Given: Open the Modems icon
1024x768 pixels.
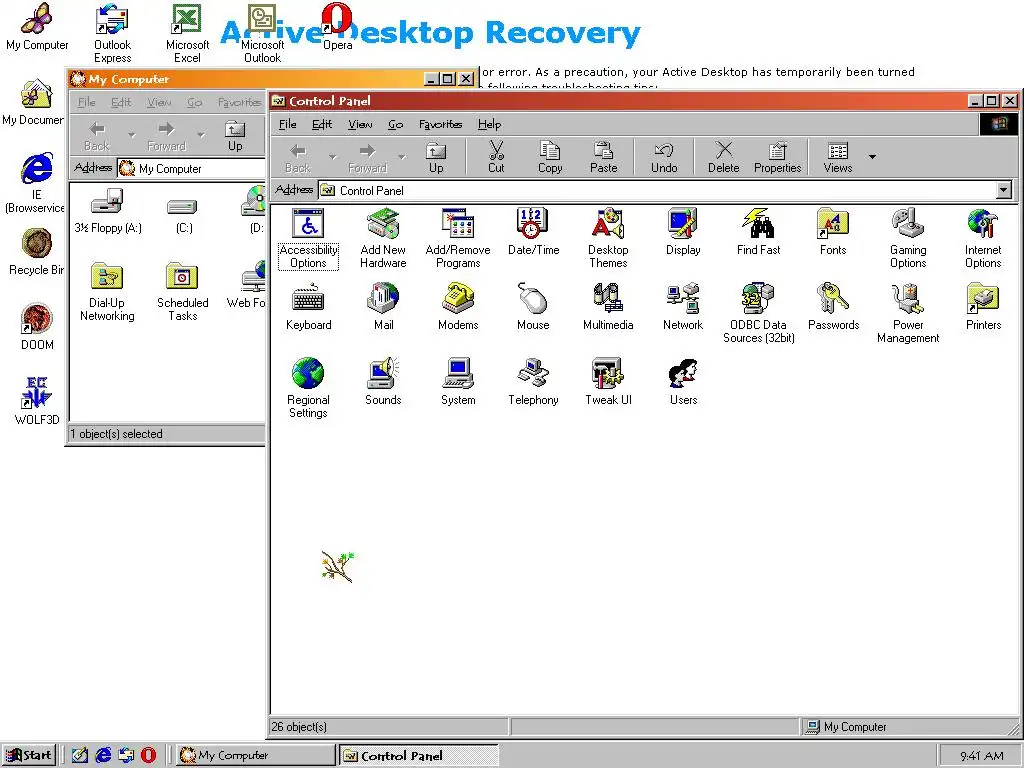Looking at the screenshot, I should pyautogui.click(x=458, y=307).
